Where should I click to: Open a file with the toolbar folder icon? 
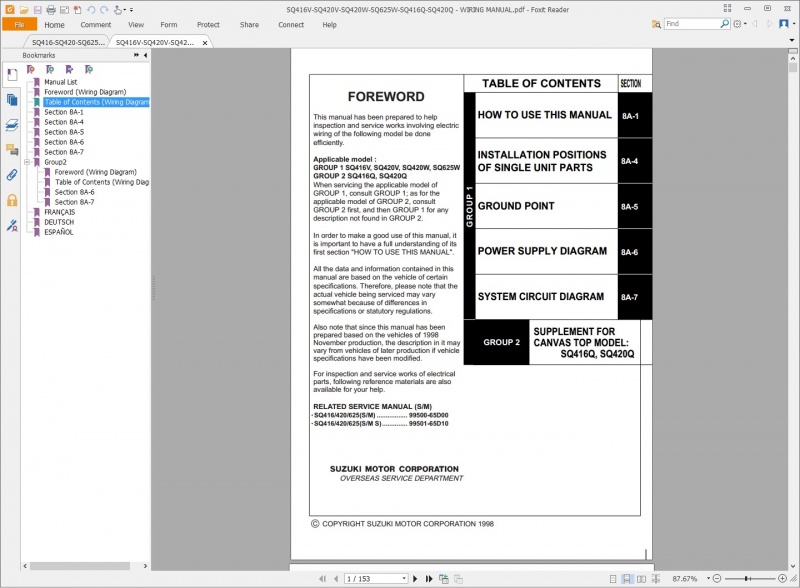[x=23, y=10]
